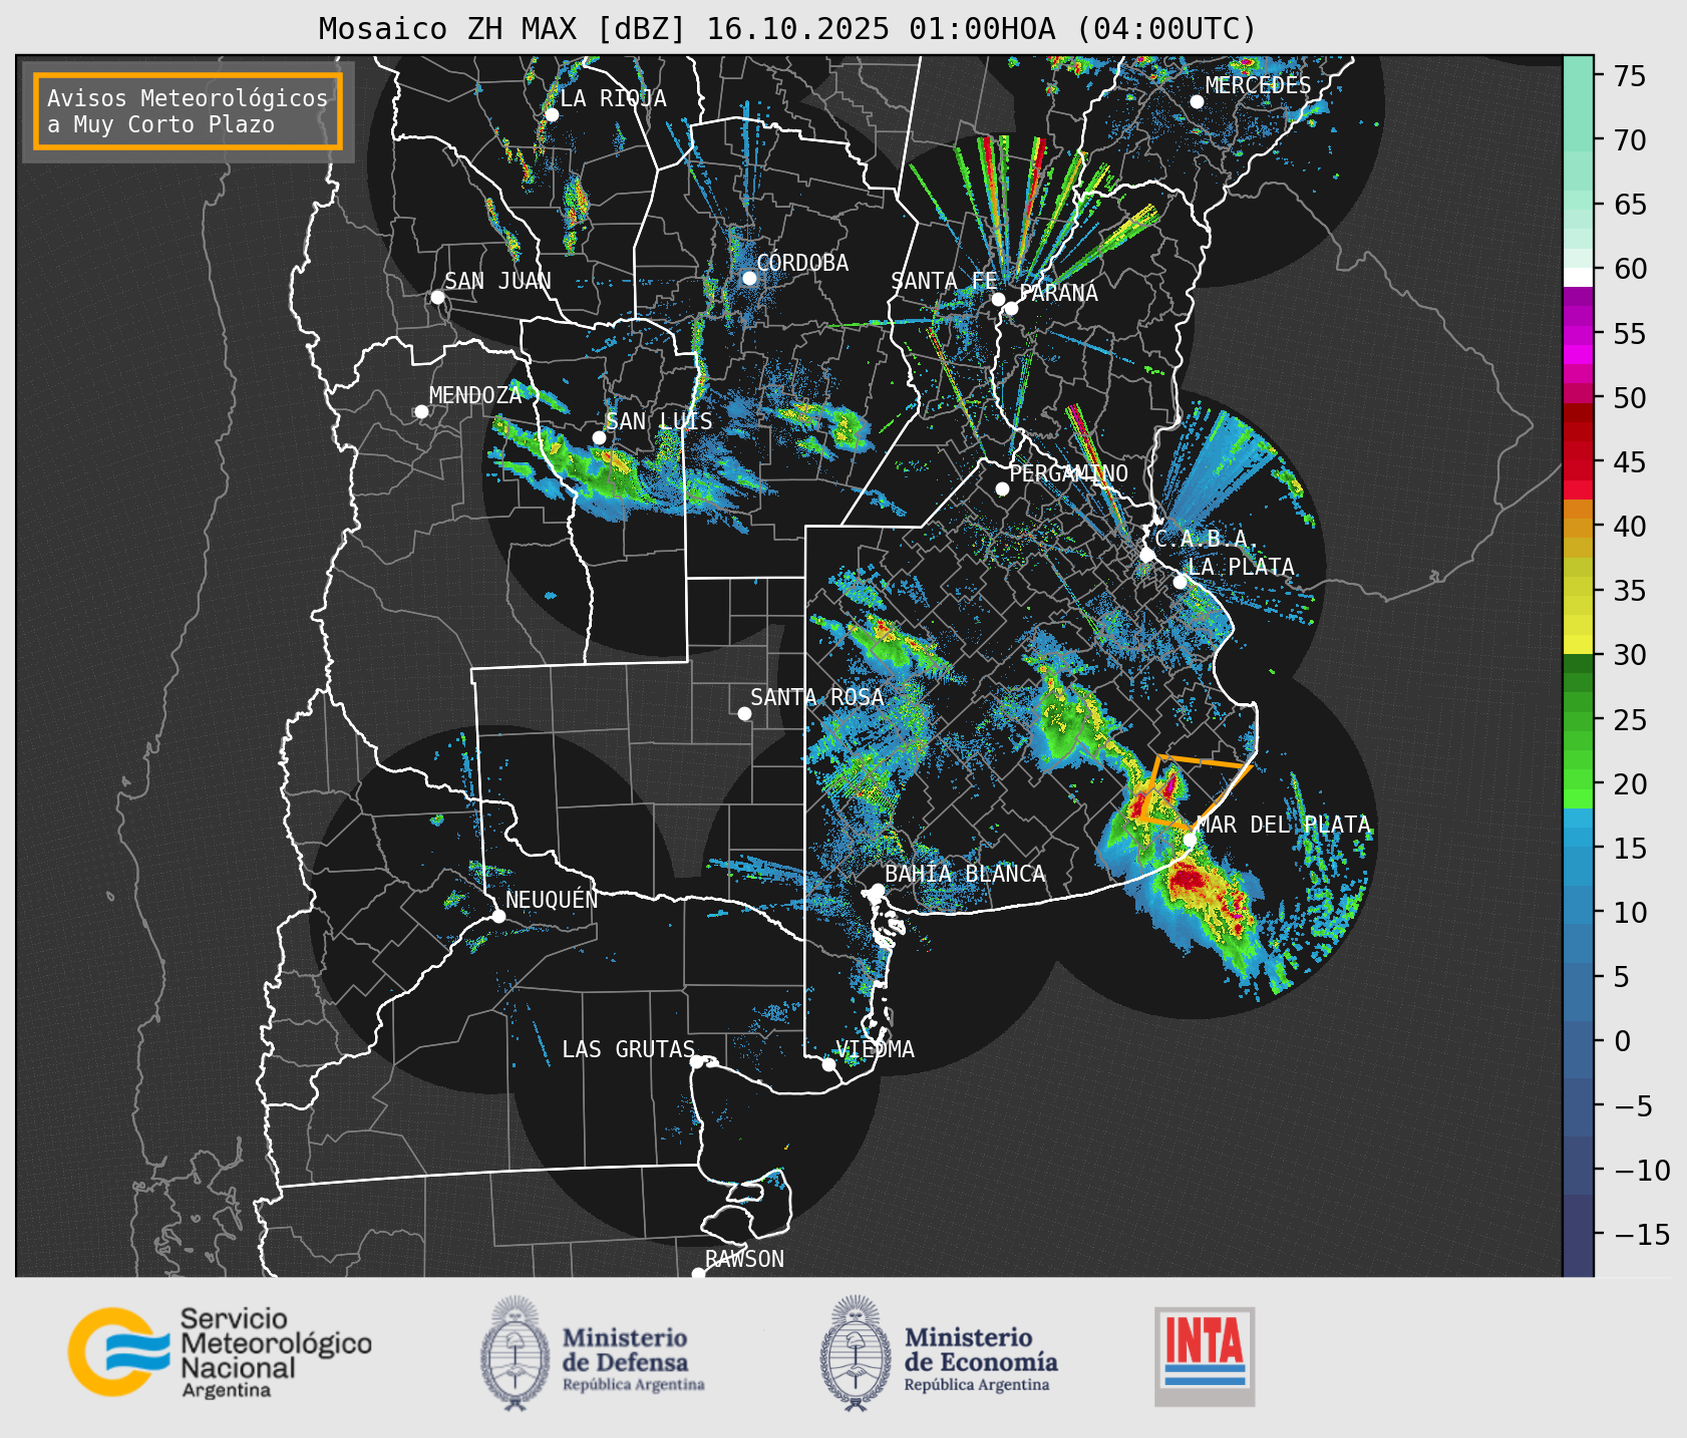
Task: Select the MENDOZA city marker
Action: click(x=421, y=412)
